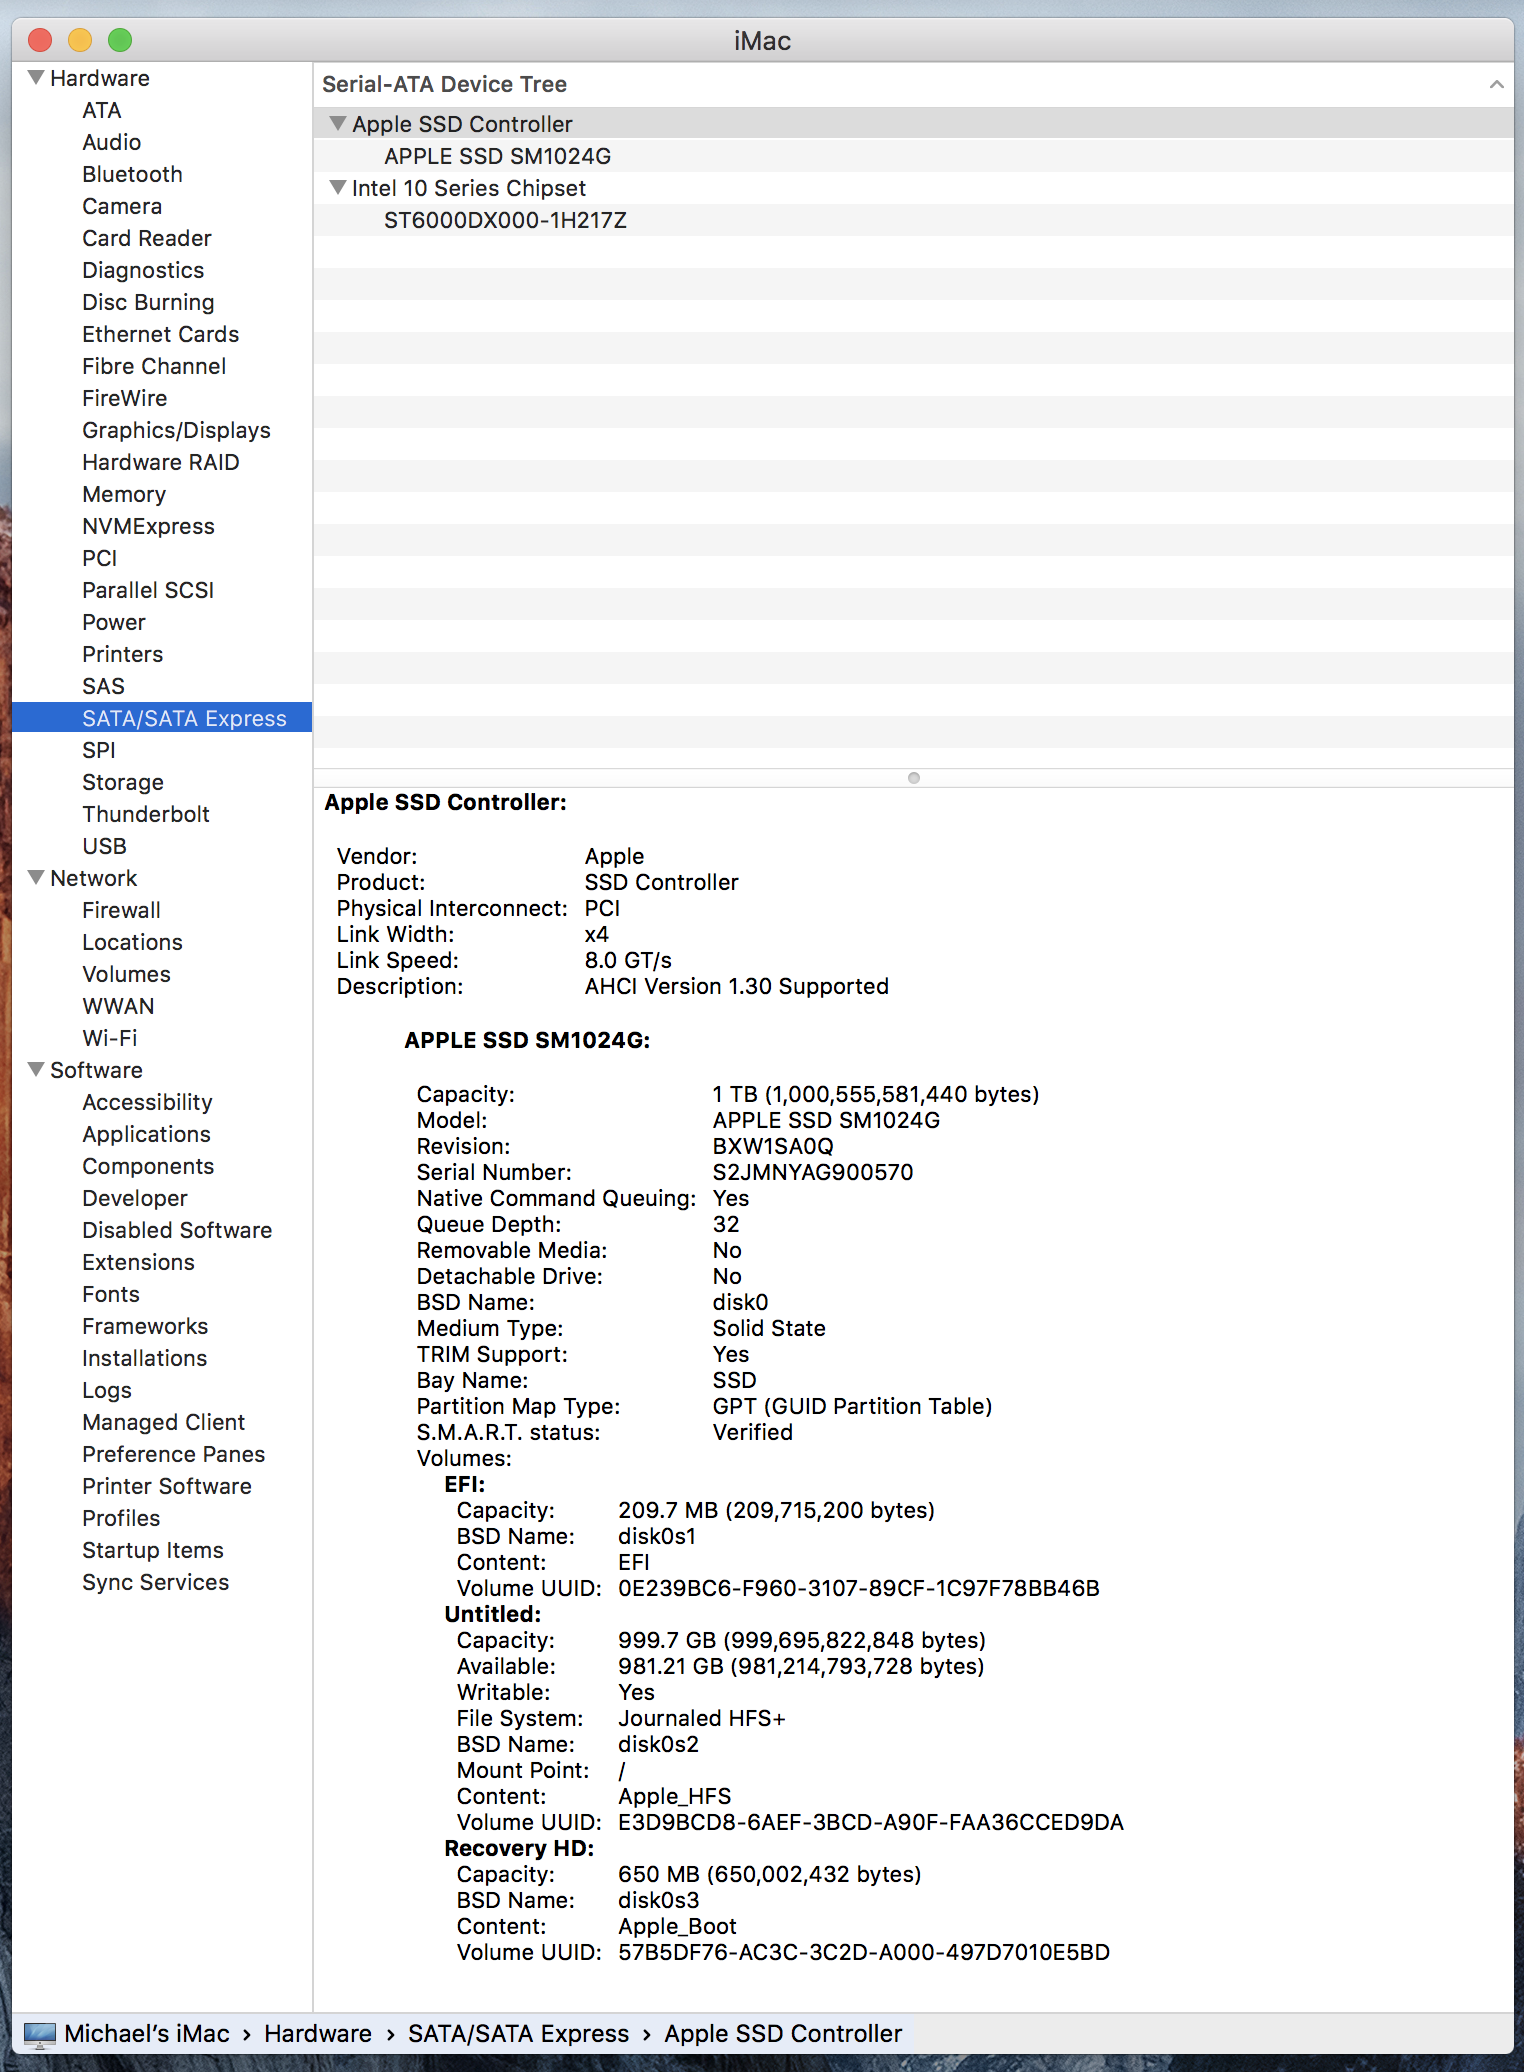The image size is (1524, 2072).
Task: Select Storage in the sidebar
Action: pyautogui.click(x=123, y=782)
